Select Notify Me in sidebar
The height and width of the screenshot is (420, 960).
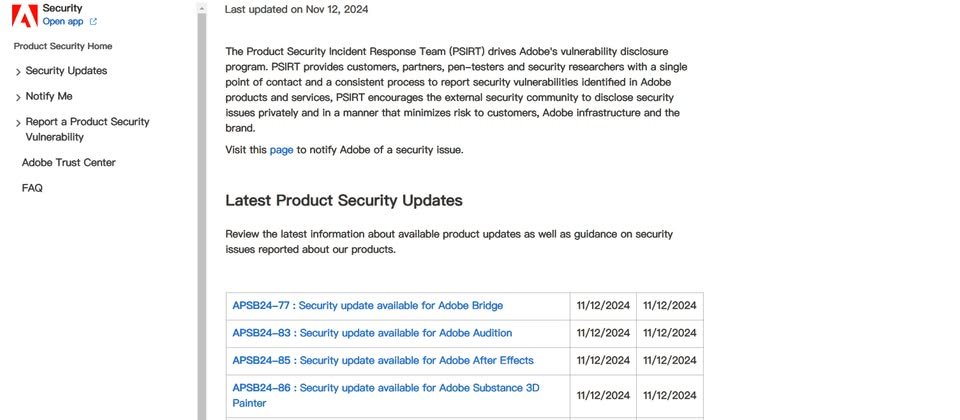click(x=49, y=96)
